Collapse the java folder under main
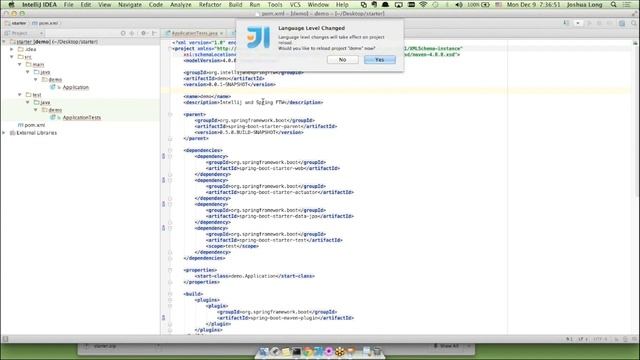The width and height of the screenshot is (640, 360). pos(28,72)
